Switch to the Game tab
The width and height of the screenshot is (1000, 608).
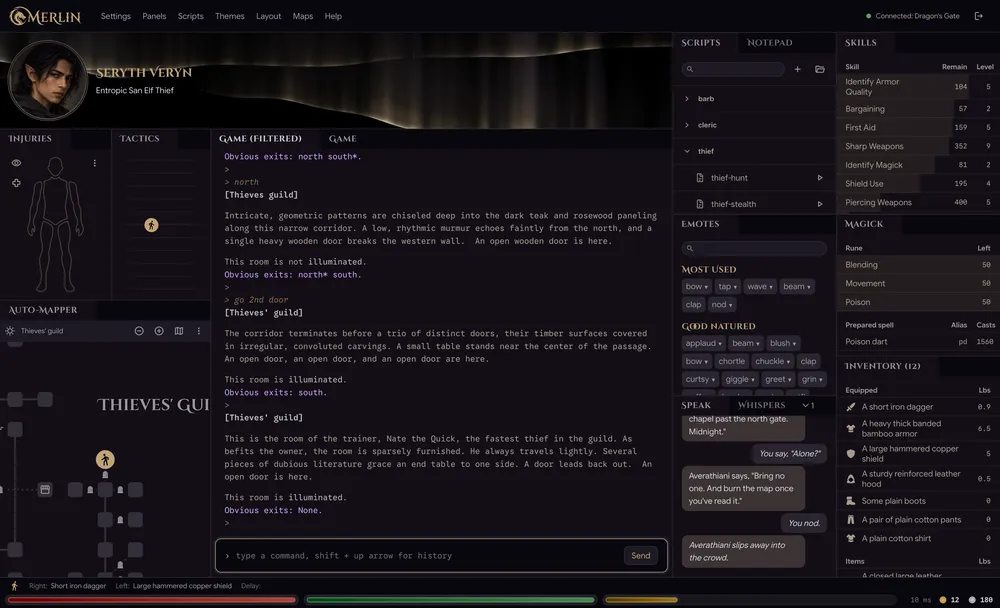tap(342, 138)
